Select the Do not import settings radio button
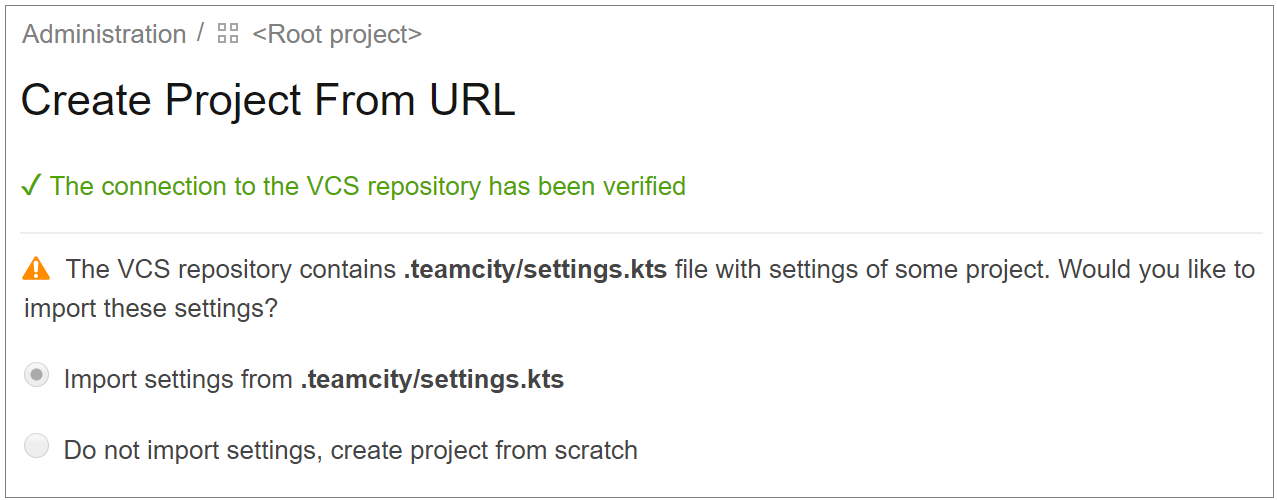 coord(36,445)
